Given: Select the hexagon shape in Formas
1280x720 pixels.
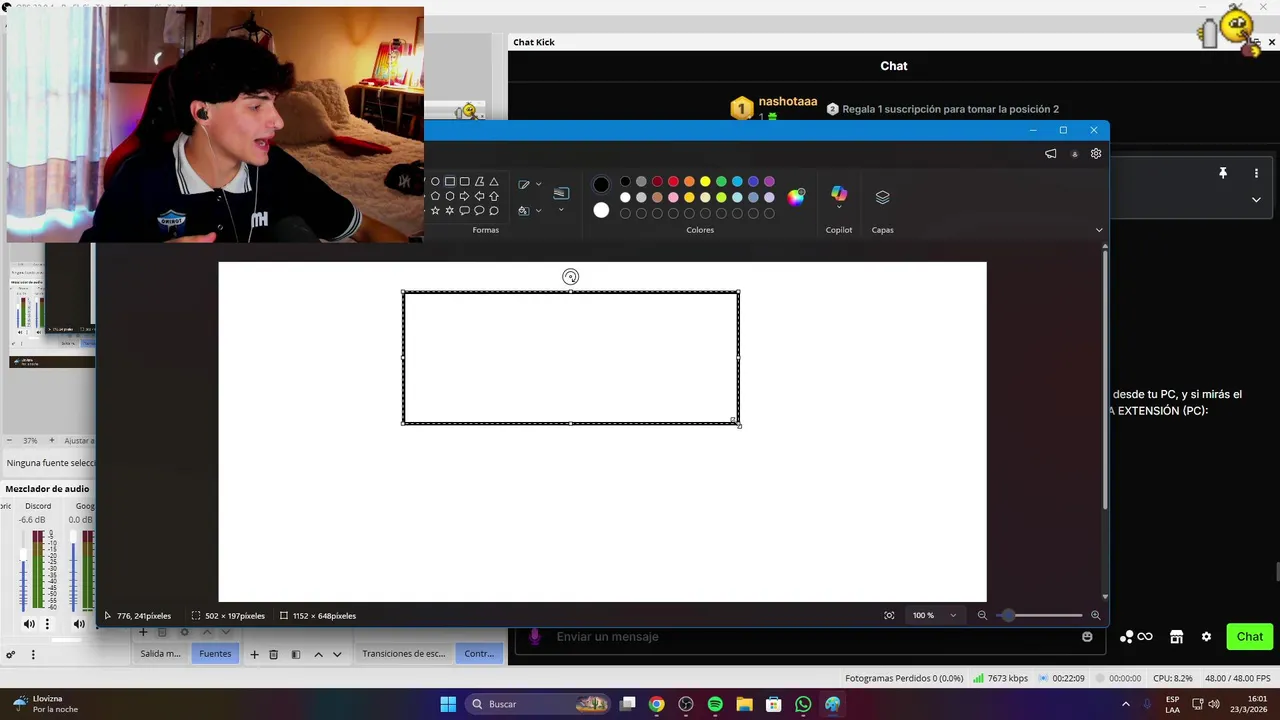Looking at the screenshot, I should coord(450,196).
